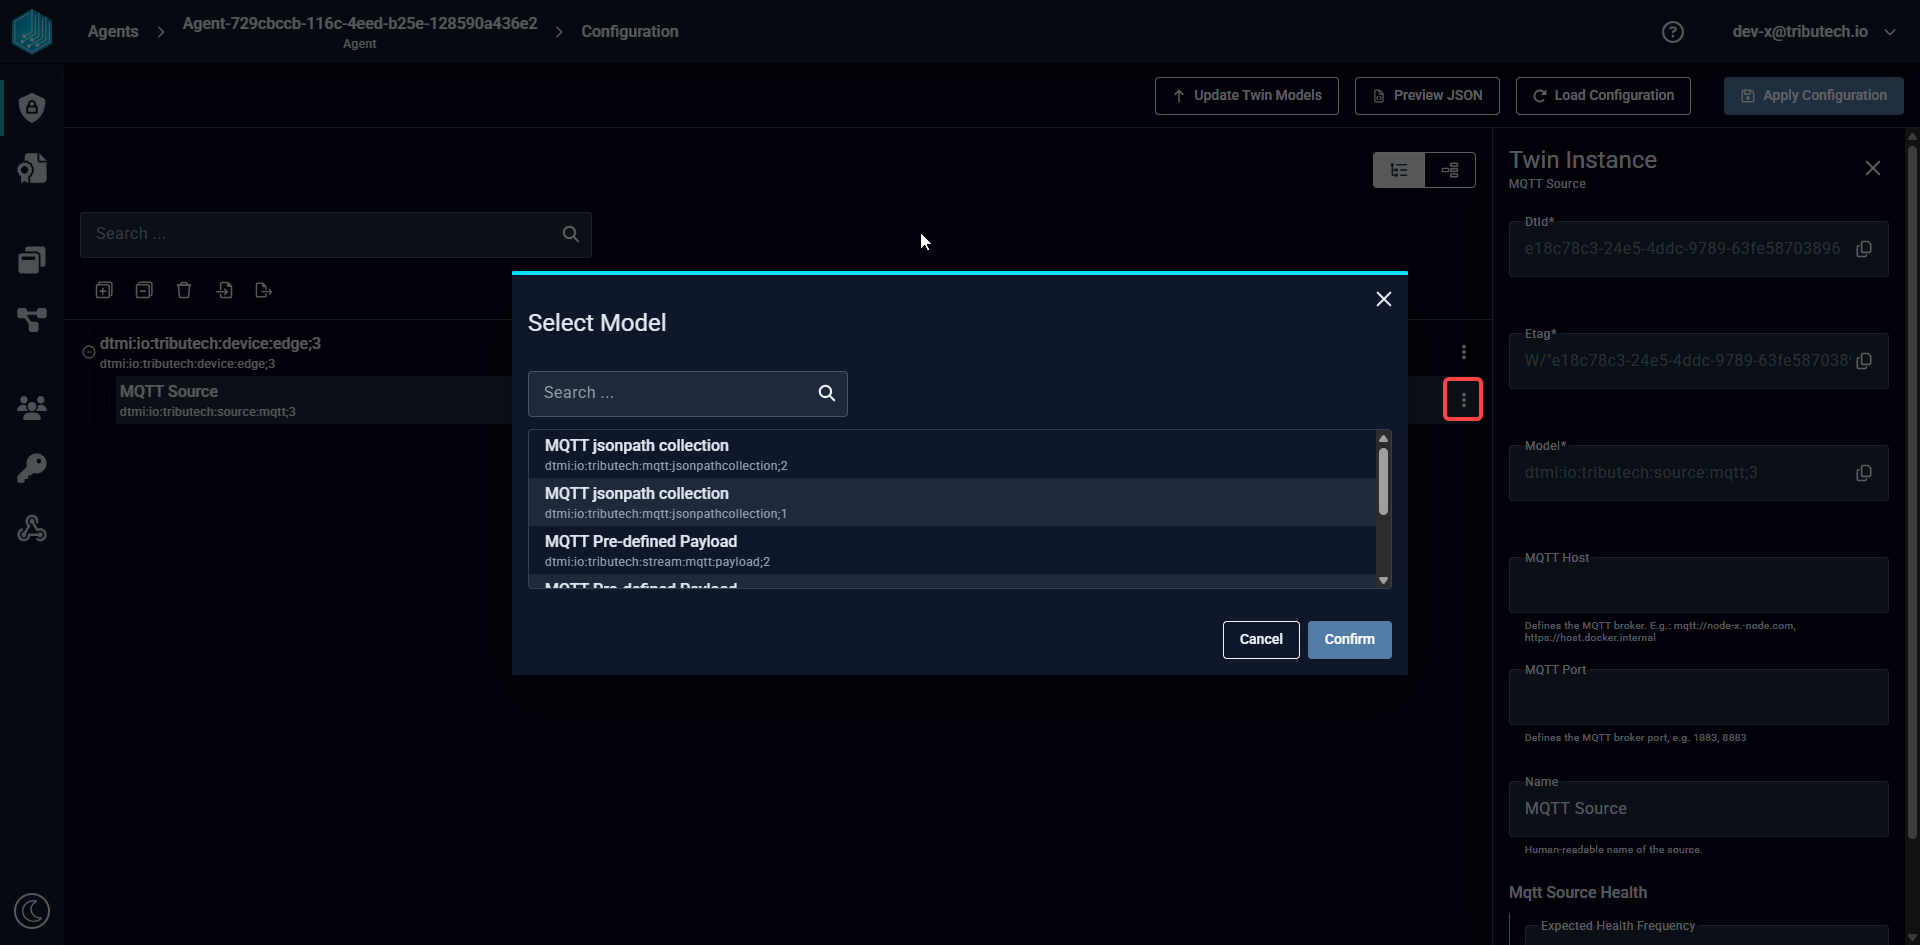Click the Expected Health Frequency field

(x=1706, y=934)
